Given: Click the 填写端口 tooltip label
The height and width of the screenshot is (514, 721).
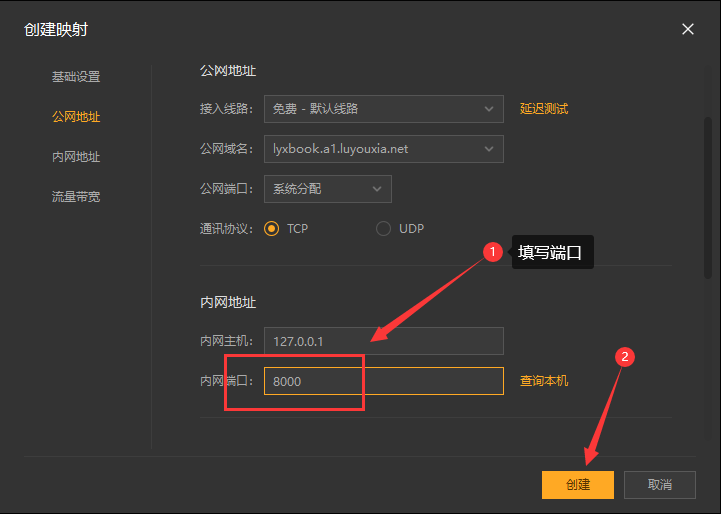Looking at the screenshot, I should point(553,253).
